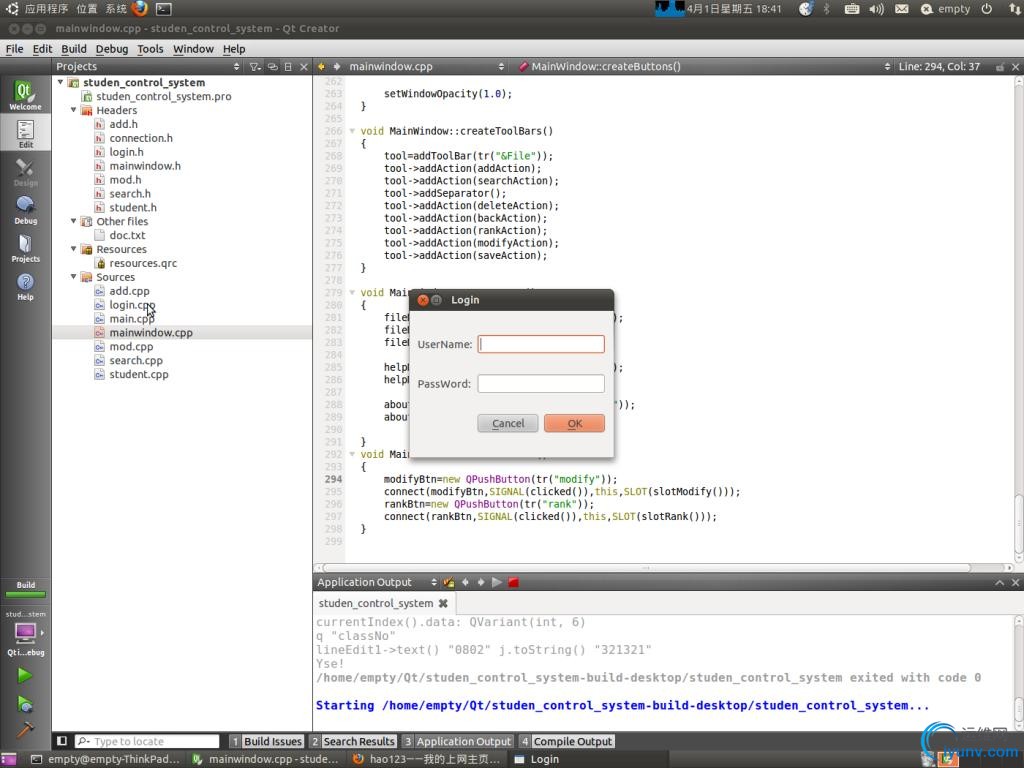Click the filter tree icon in Projects panel
Viewport: 1024px width, 768px height.
coord(255,67)
